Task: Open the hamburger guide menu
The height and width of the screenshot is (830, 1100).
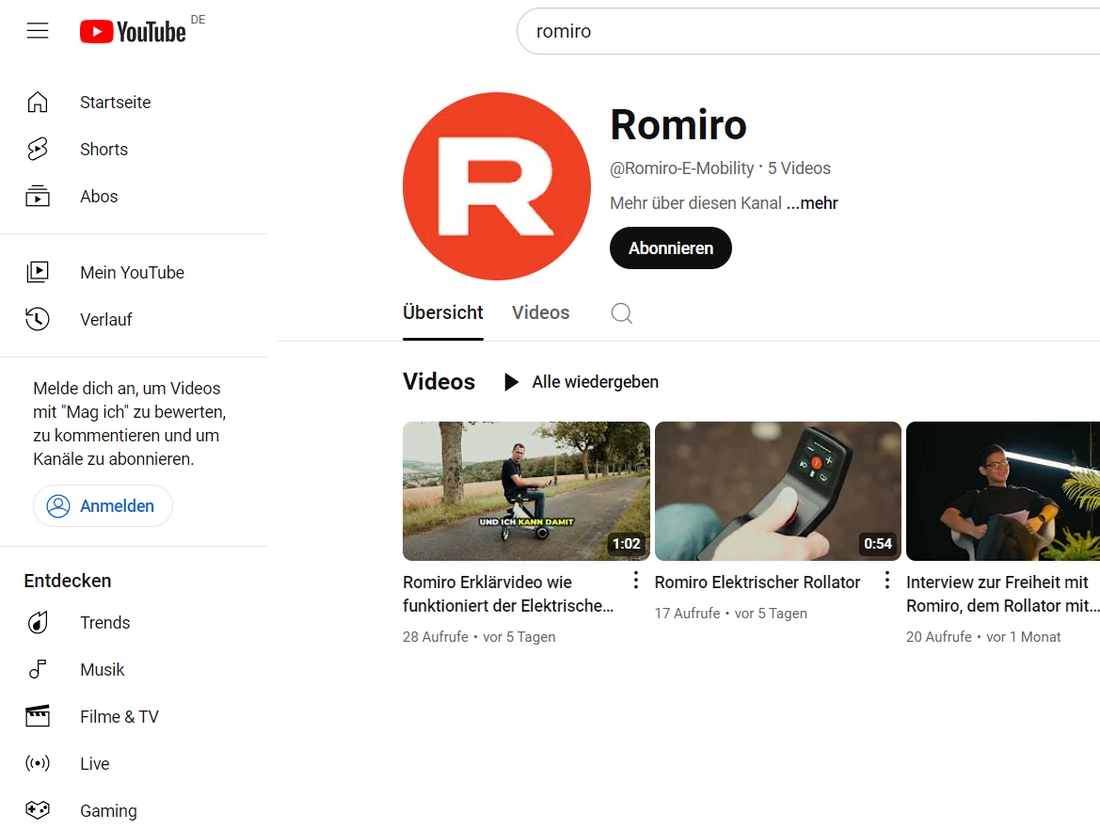Action: pos(38,31)
